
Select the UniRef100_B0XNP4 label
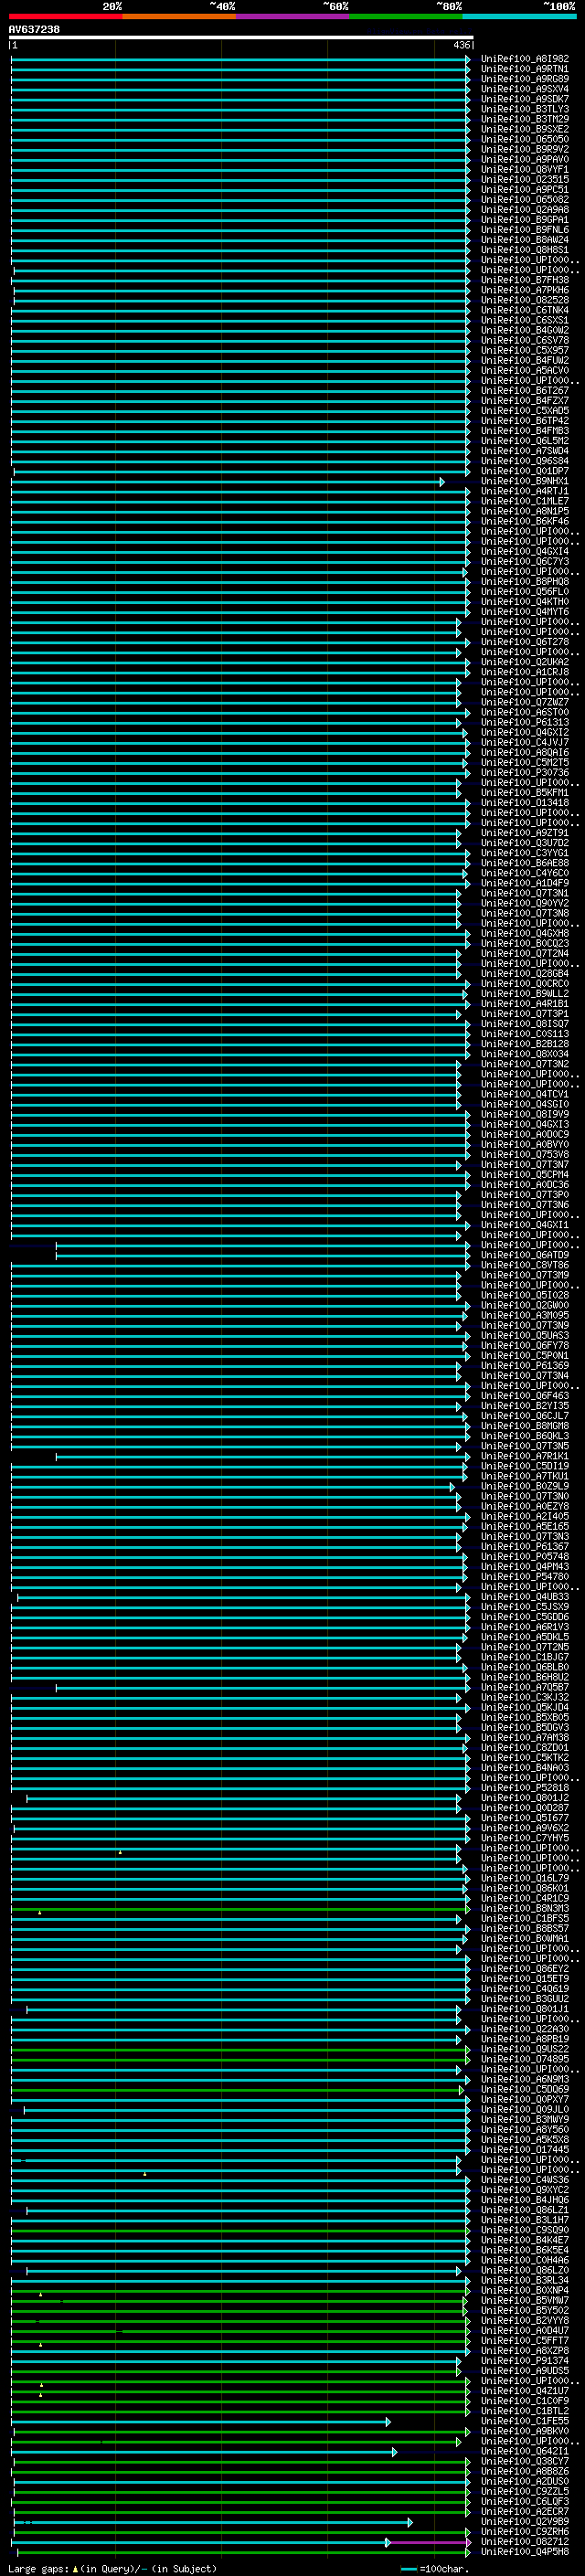click(x=525, y=2290)
